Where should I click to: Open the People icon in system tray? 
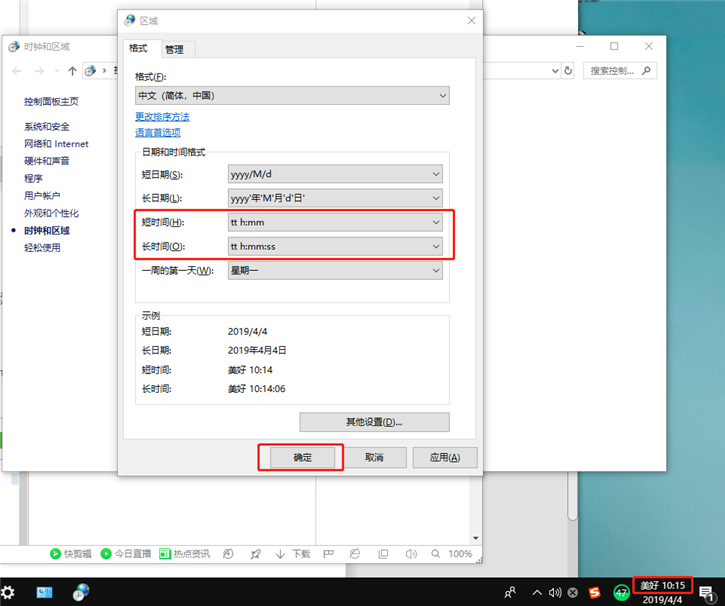point(510,592)
